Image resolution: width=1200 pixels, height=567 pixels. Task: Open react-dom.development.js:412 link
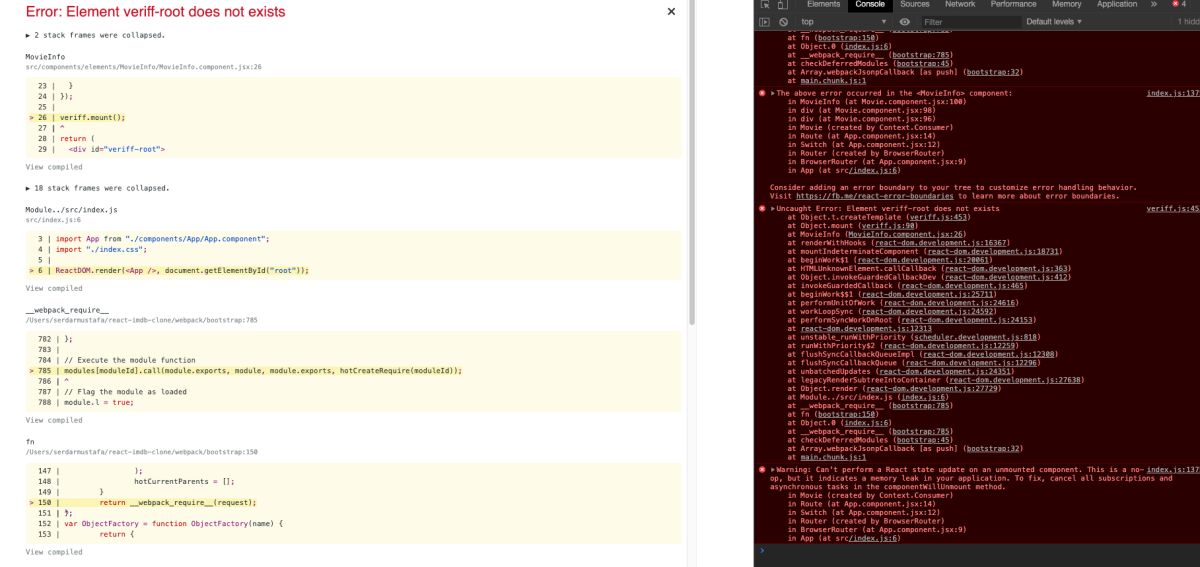coord(1008,276)
